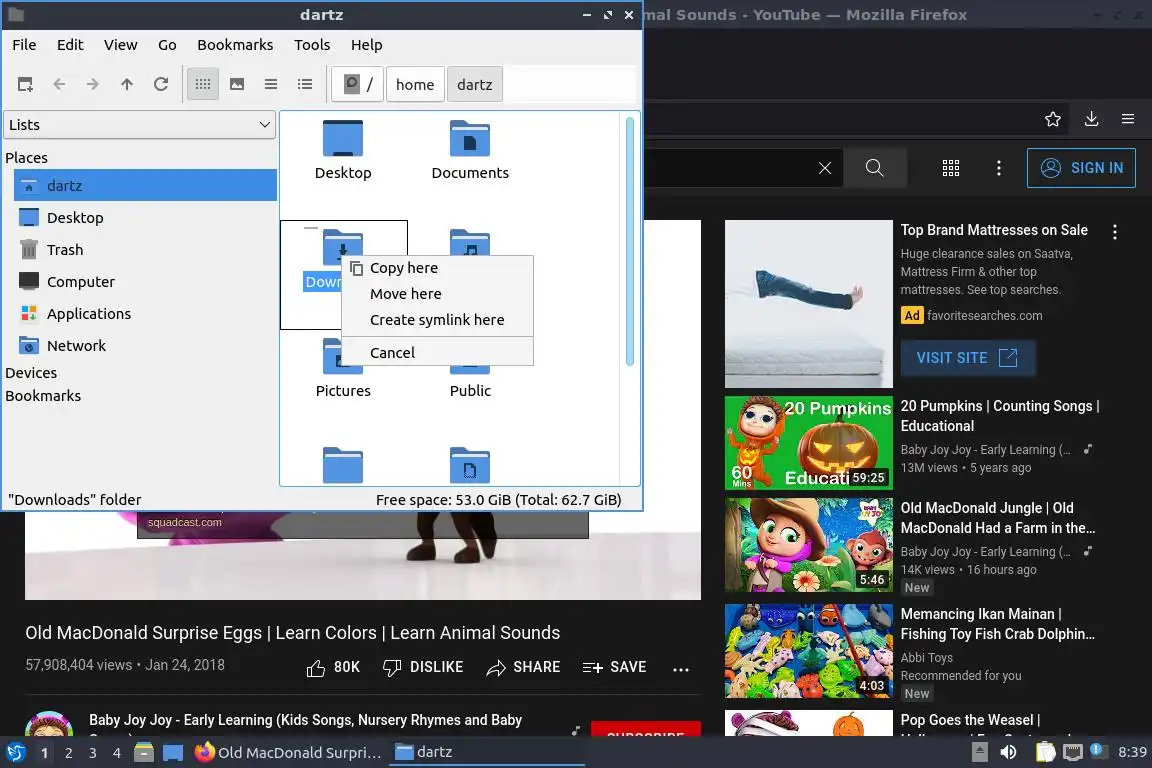Open the Lists side pane dropdown

point(140,125)
